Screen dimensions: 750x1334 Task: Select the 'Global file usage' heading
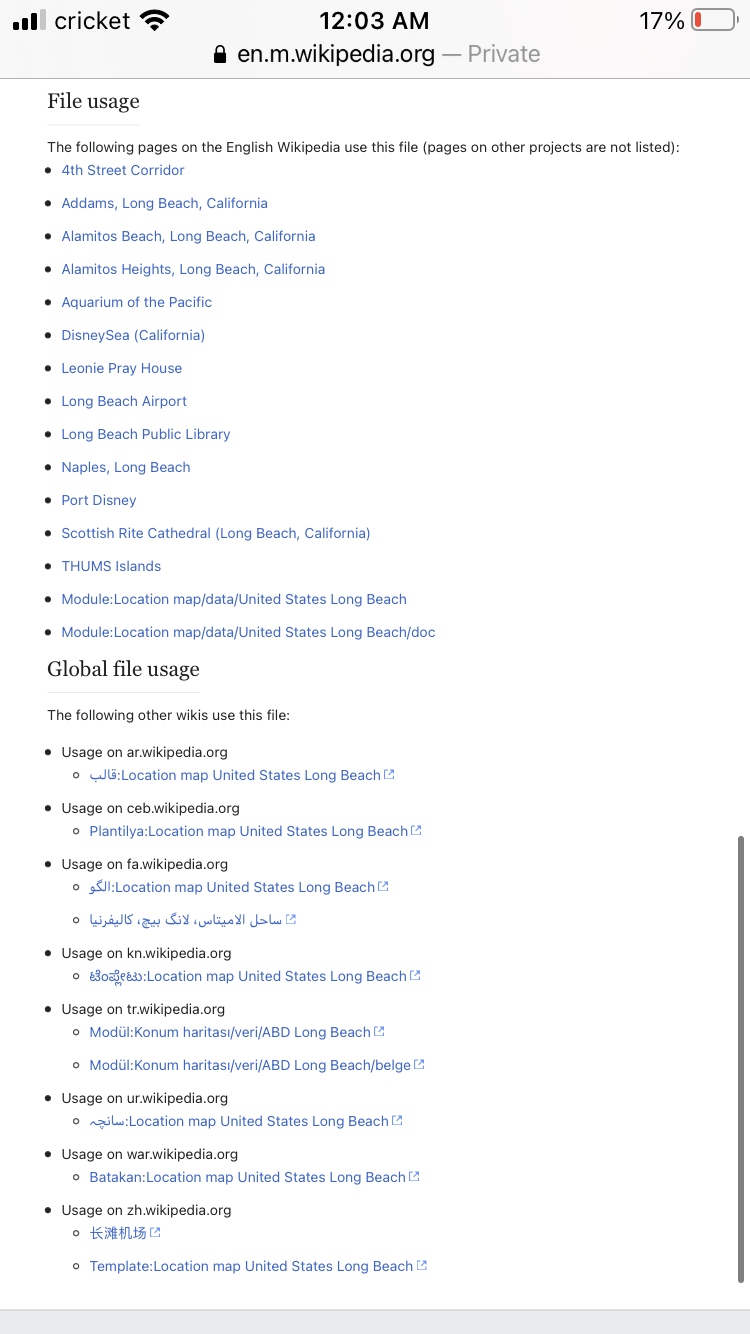(123, 669)
